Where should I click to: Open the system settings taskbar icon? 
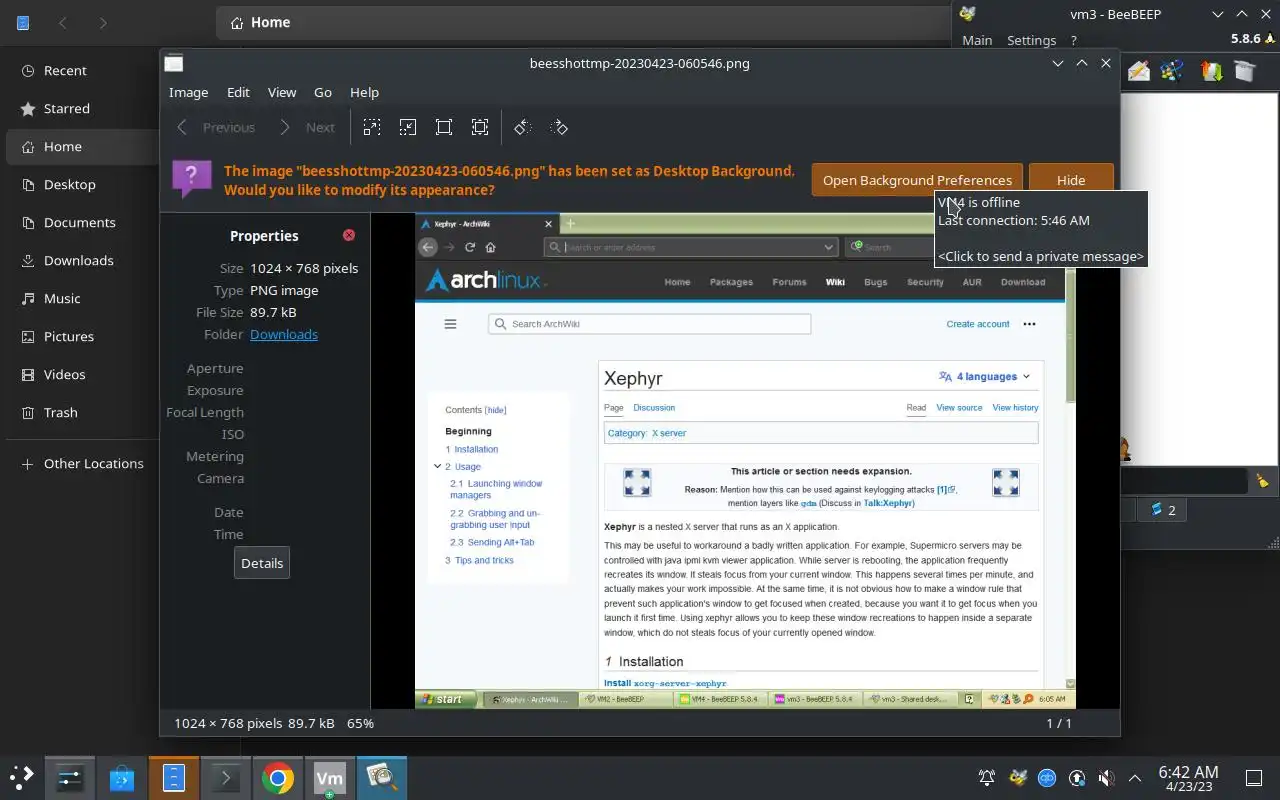point(70,777)
